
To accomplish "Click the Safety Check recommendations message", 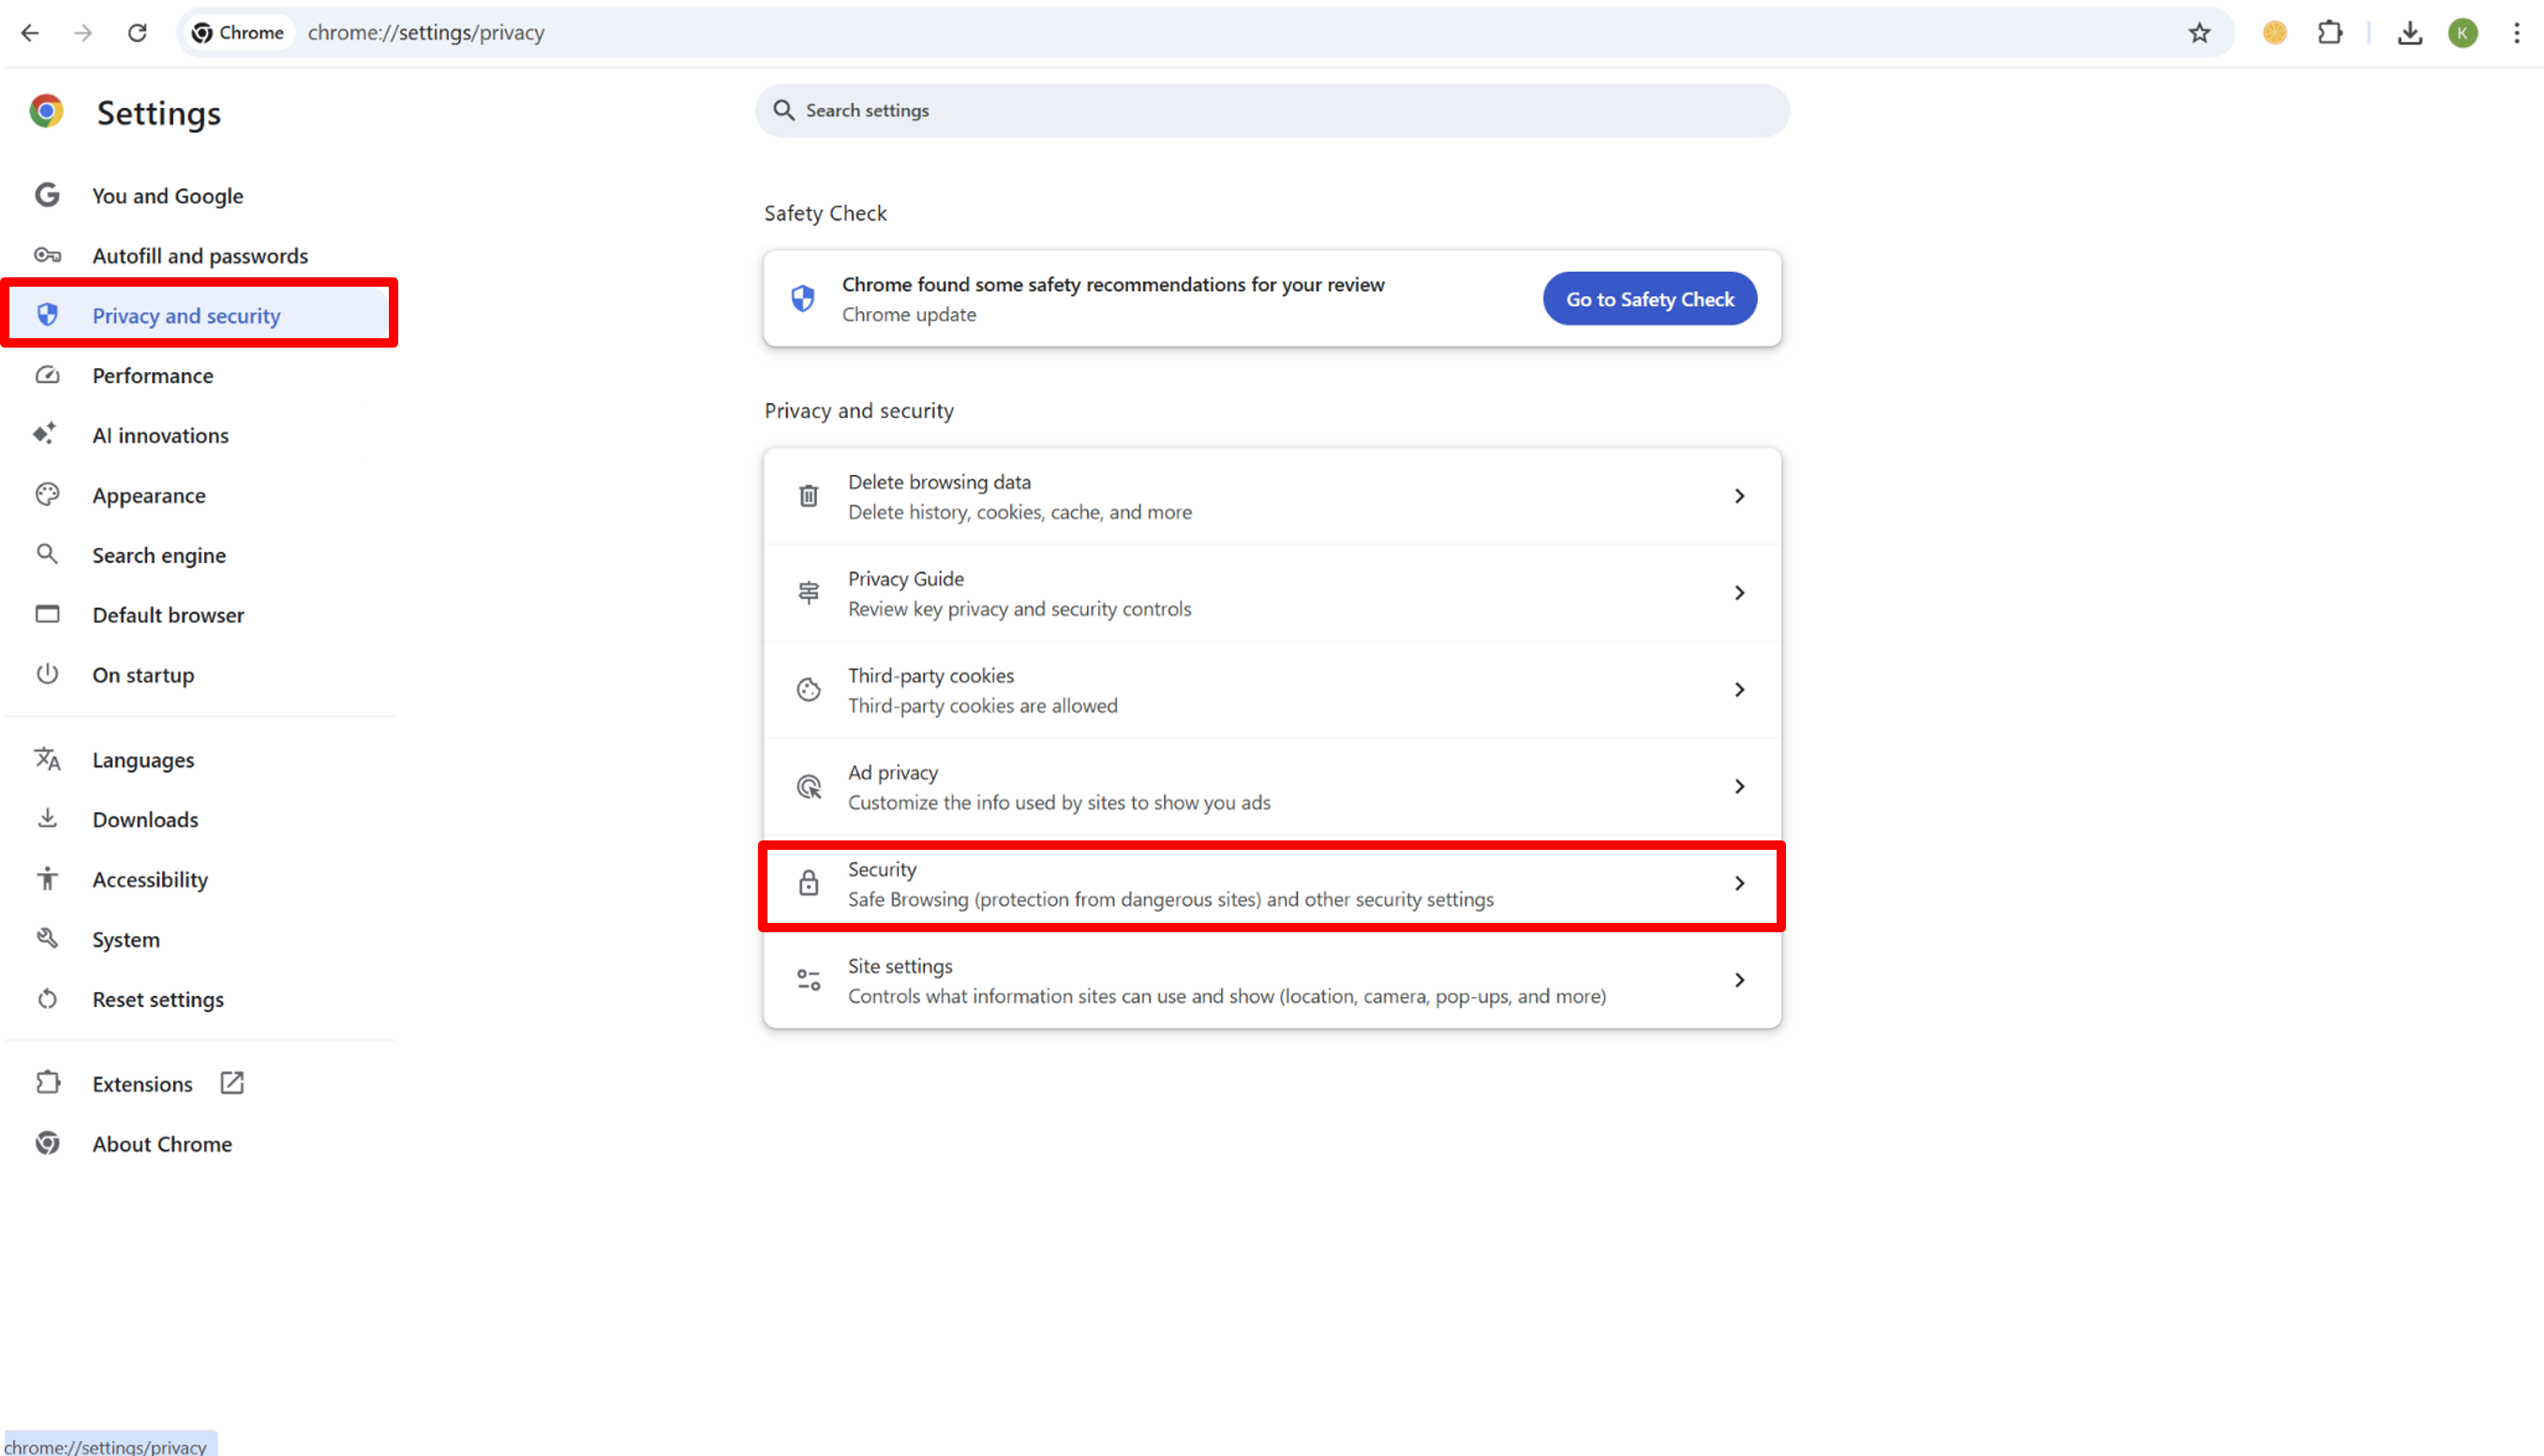I will pyautogui.click(x=1113, y=285).
